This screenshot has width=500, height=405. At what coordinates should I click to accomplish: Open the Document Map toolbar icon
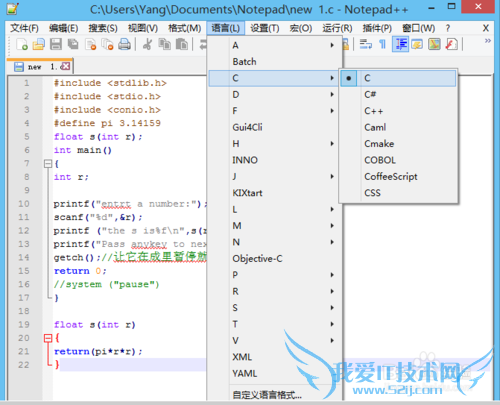pyautogui.click(x=434, y=44)
